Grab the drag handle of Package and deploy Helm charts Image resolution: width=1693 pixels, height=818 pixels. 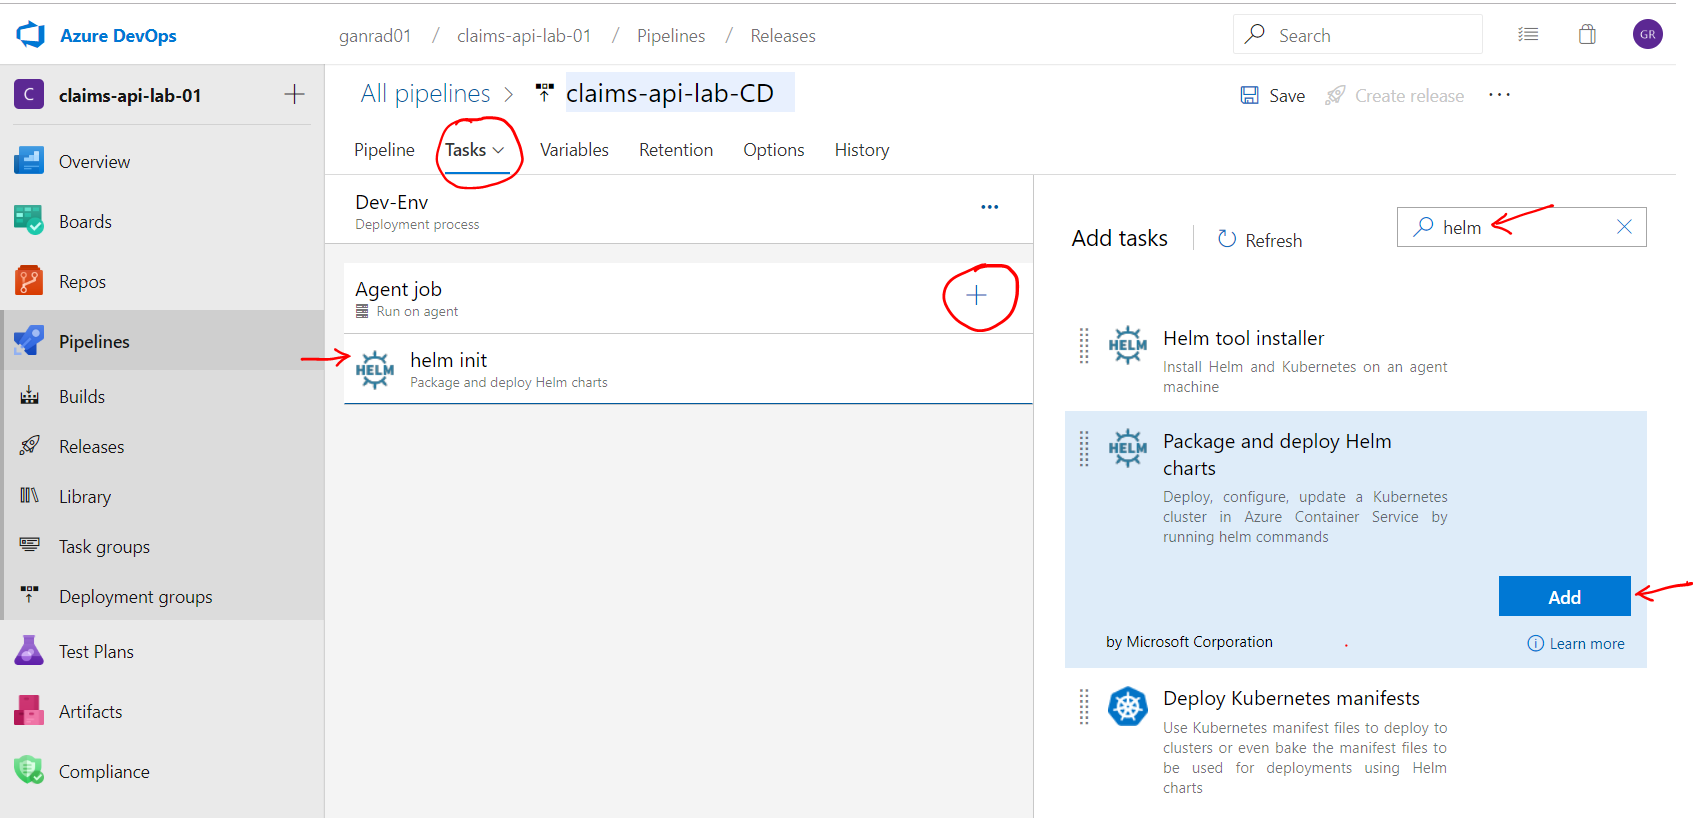tap(1084, 448)
